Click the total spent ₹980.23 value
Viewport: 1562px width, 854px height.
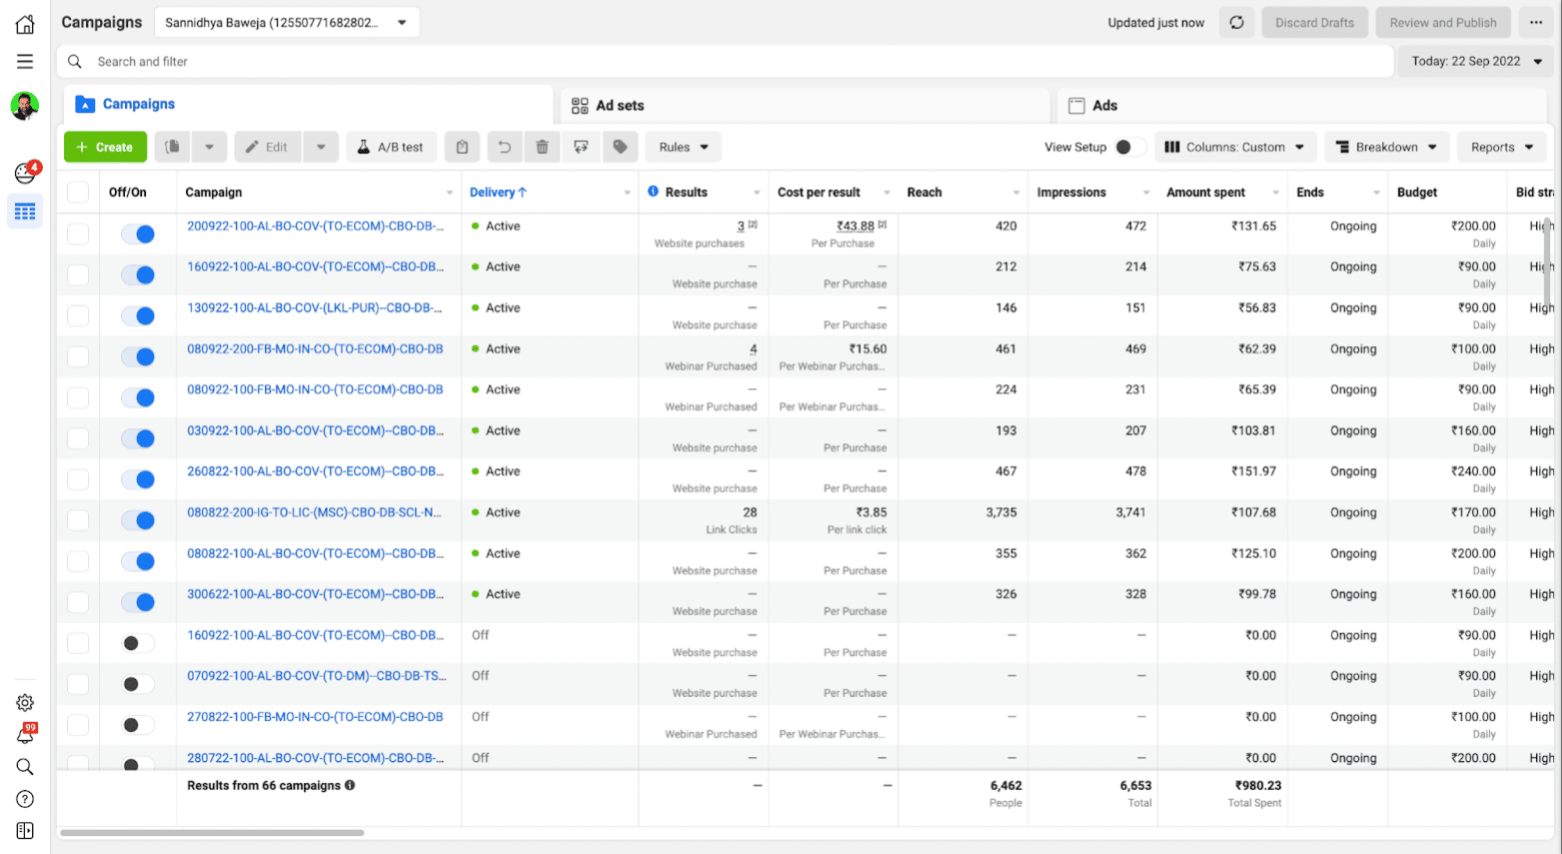[1258, 785]
